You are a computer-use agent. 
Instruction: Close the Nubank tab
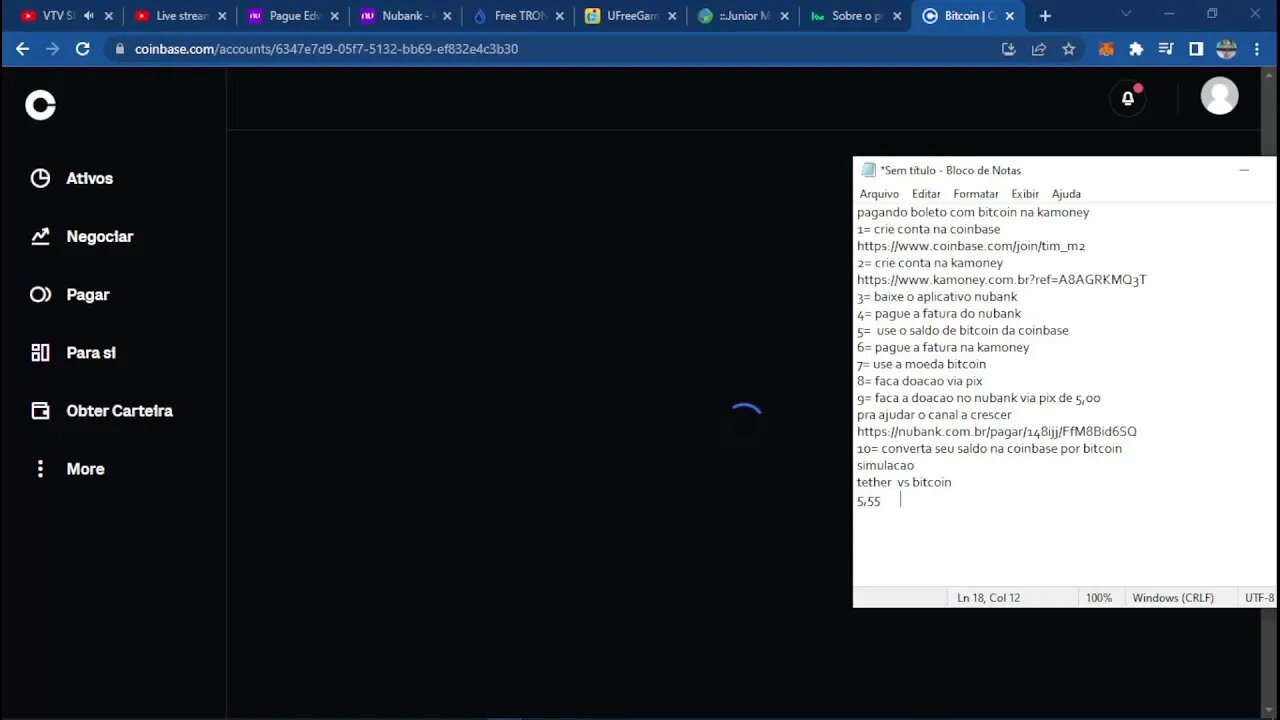pyautogui.click(x=447, y=16)
